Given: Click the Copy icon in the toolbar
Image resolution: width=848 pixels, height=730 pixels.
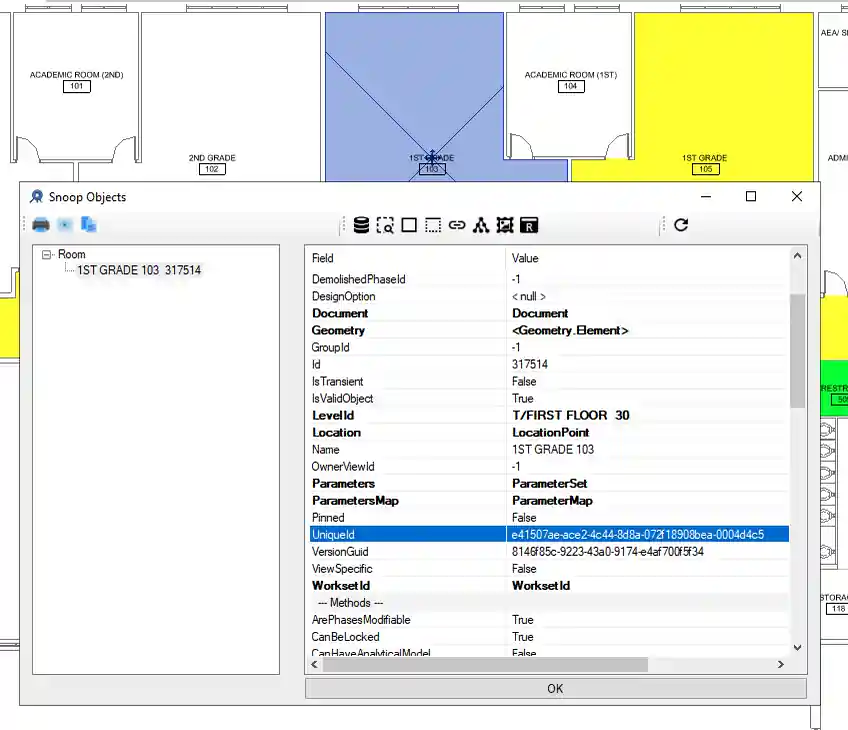Looking at the screenshot, I should coord(87,224).
